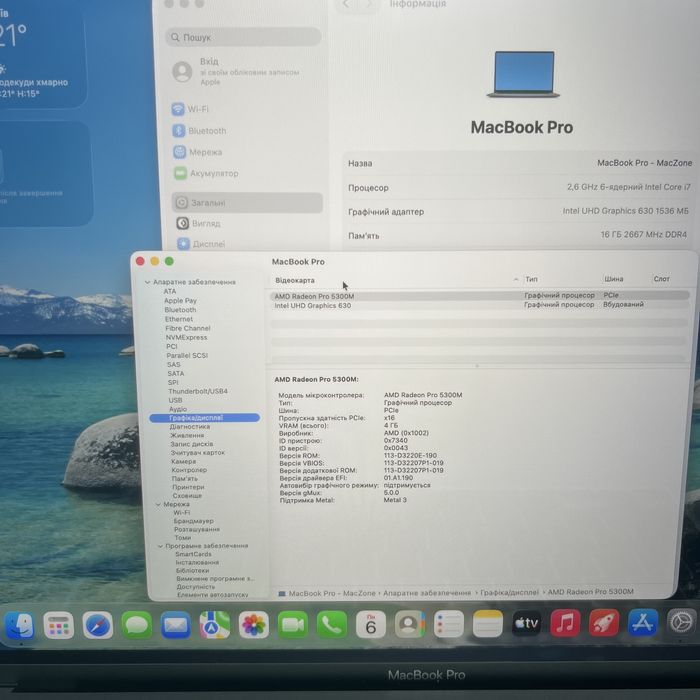The width and height of the screenshot is (700, 700).
Task: Click the Назва MacBook Pro - MacZone field
Action: (x=520, y=163)
